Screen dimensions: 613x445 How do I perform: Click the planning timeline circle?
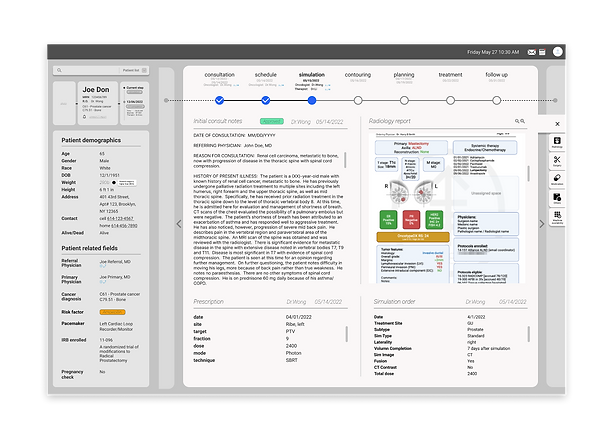[x=404, y=100]
